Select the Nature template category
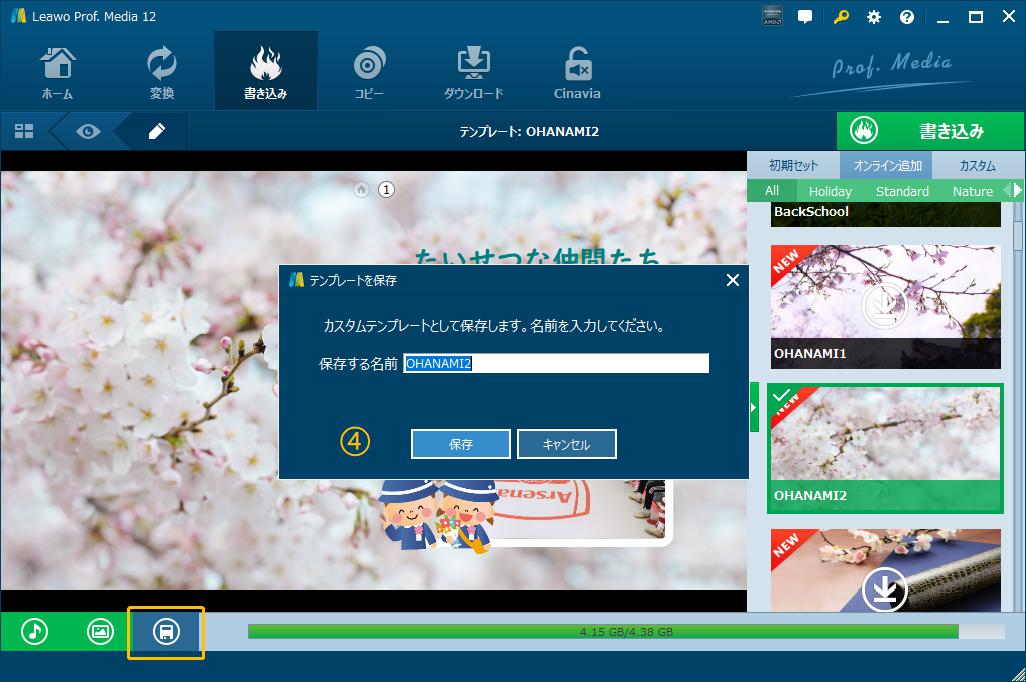1026x682 pixels. point(972,191)
